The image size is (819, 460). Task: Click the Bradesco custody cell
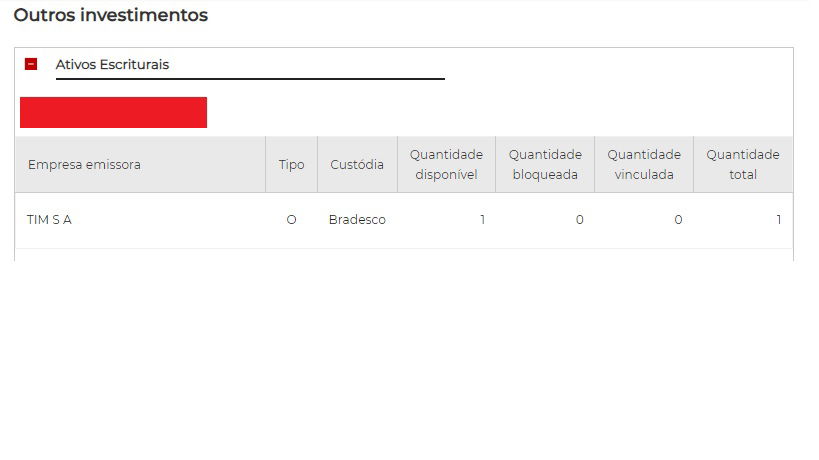(x=357, y=220)
